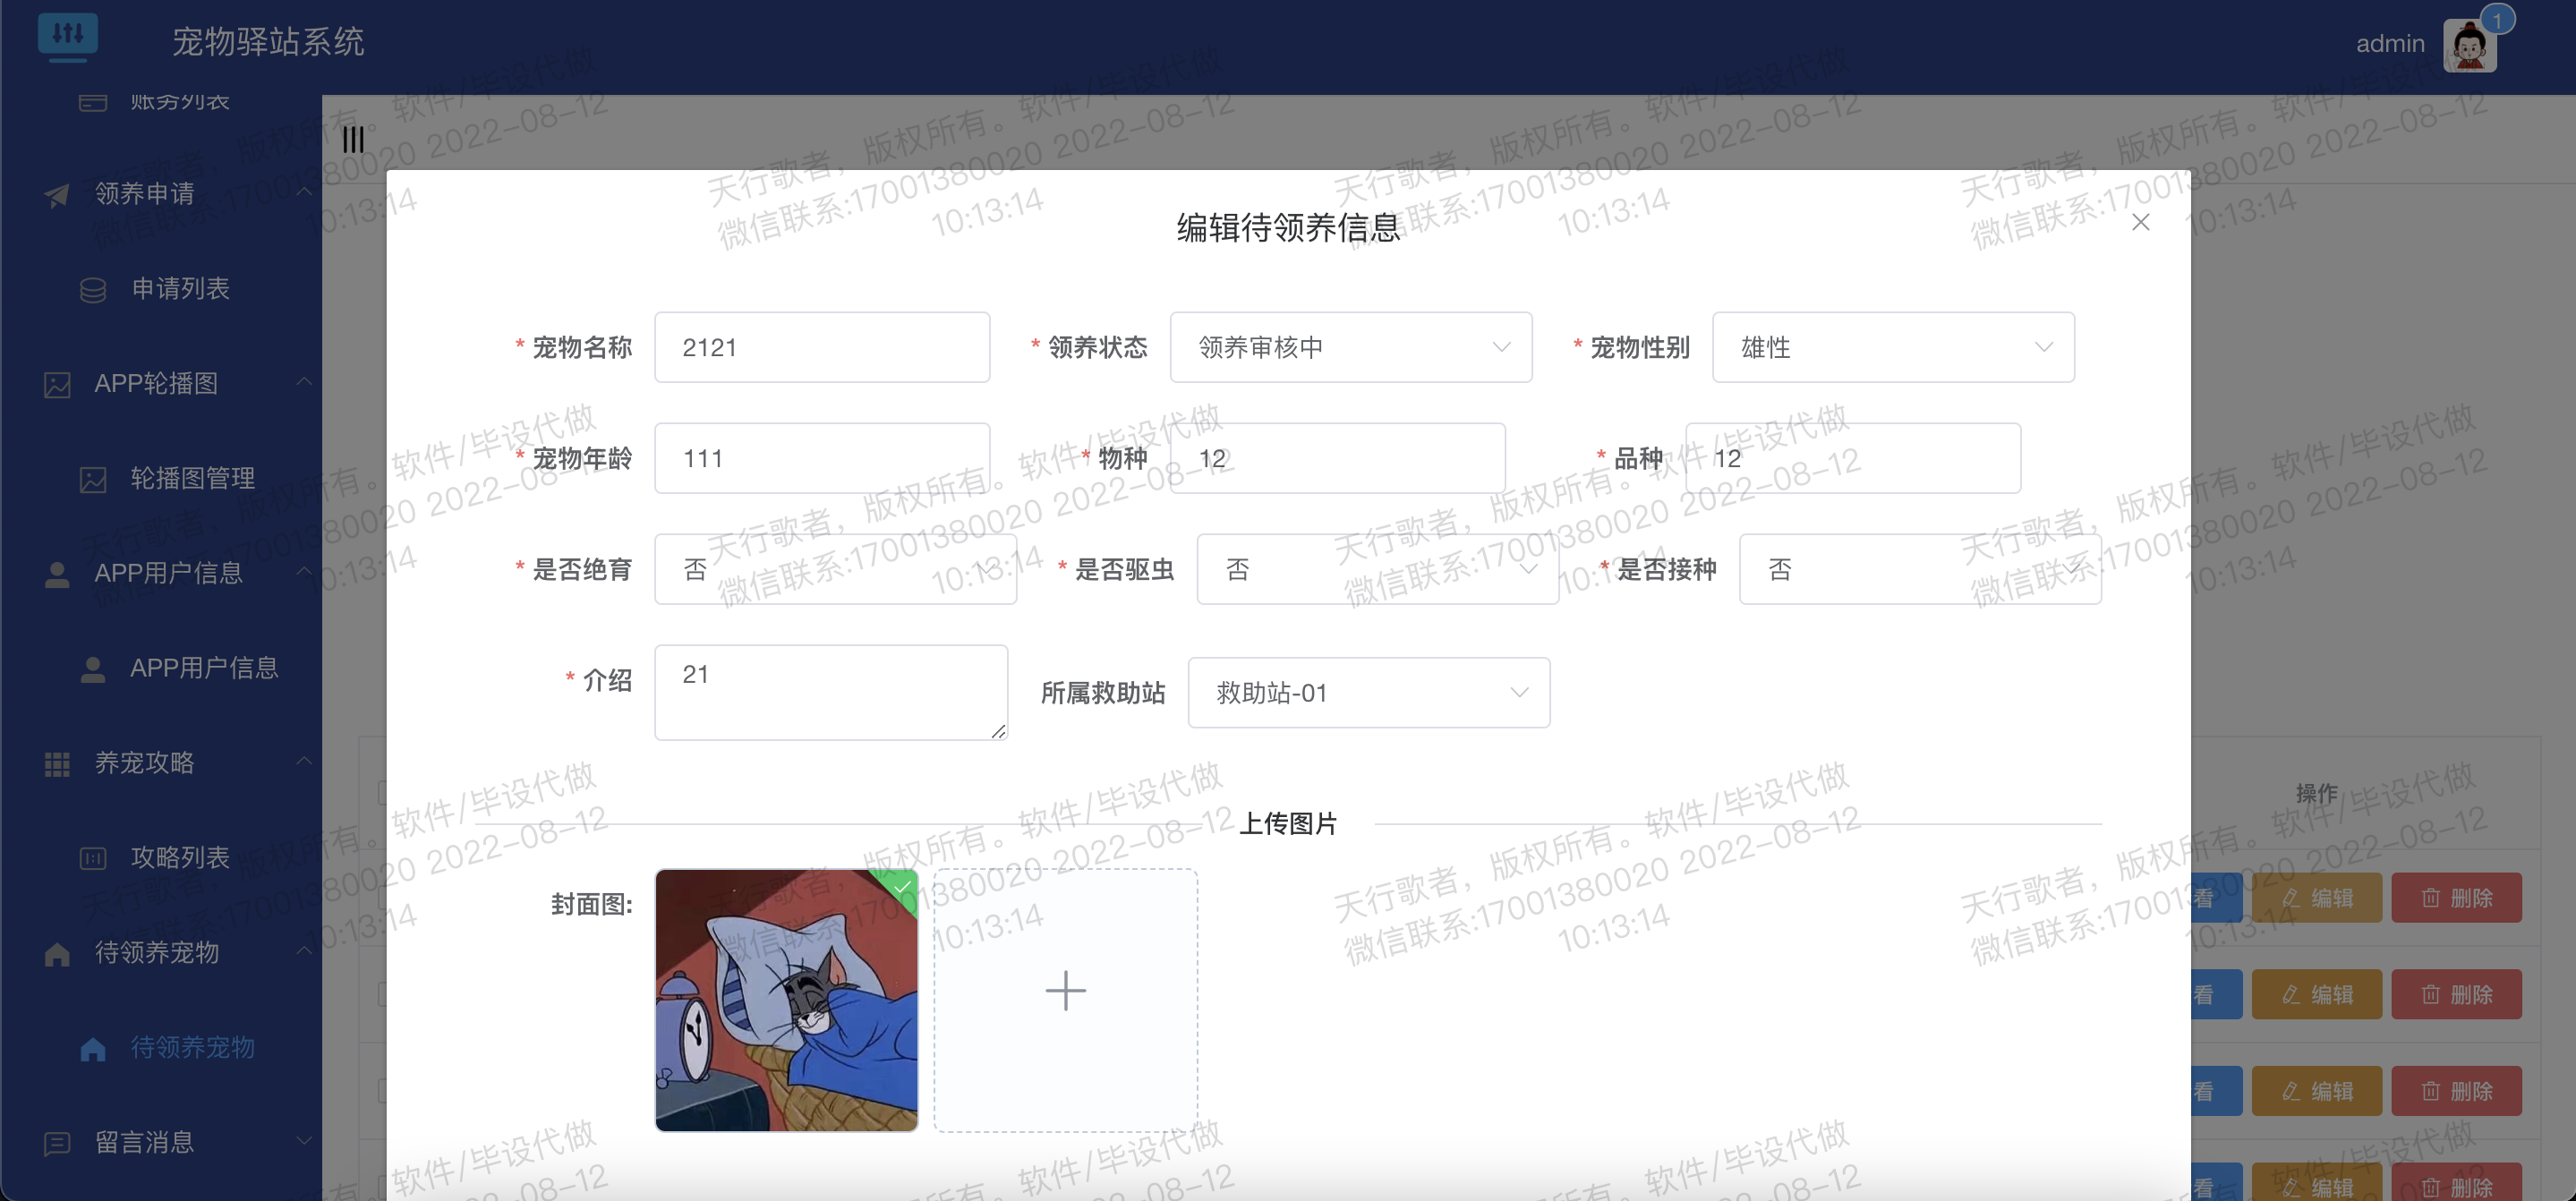2576x1201 pixels.
Task: Click the plus tile to add an image
Action: (1065, 991)
